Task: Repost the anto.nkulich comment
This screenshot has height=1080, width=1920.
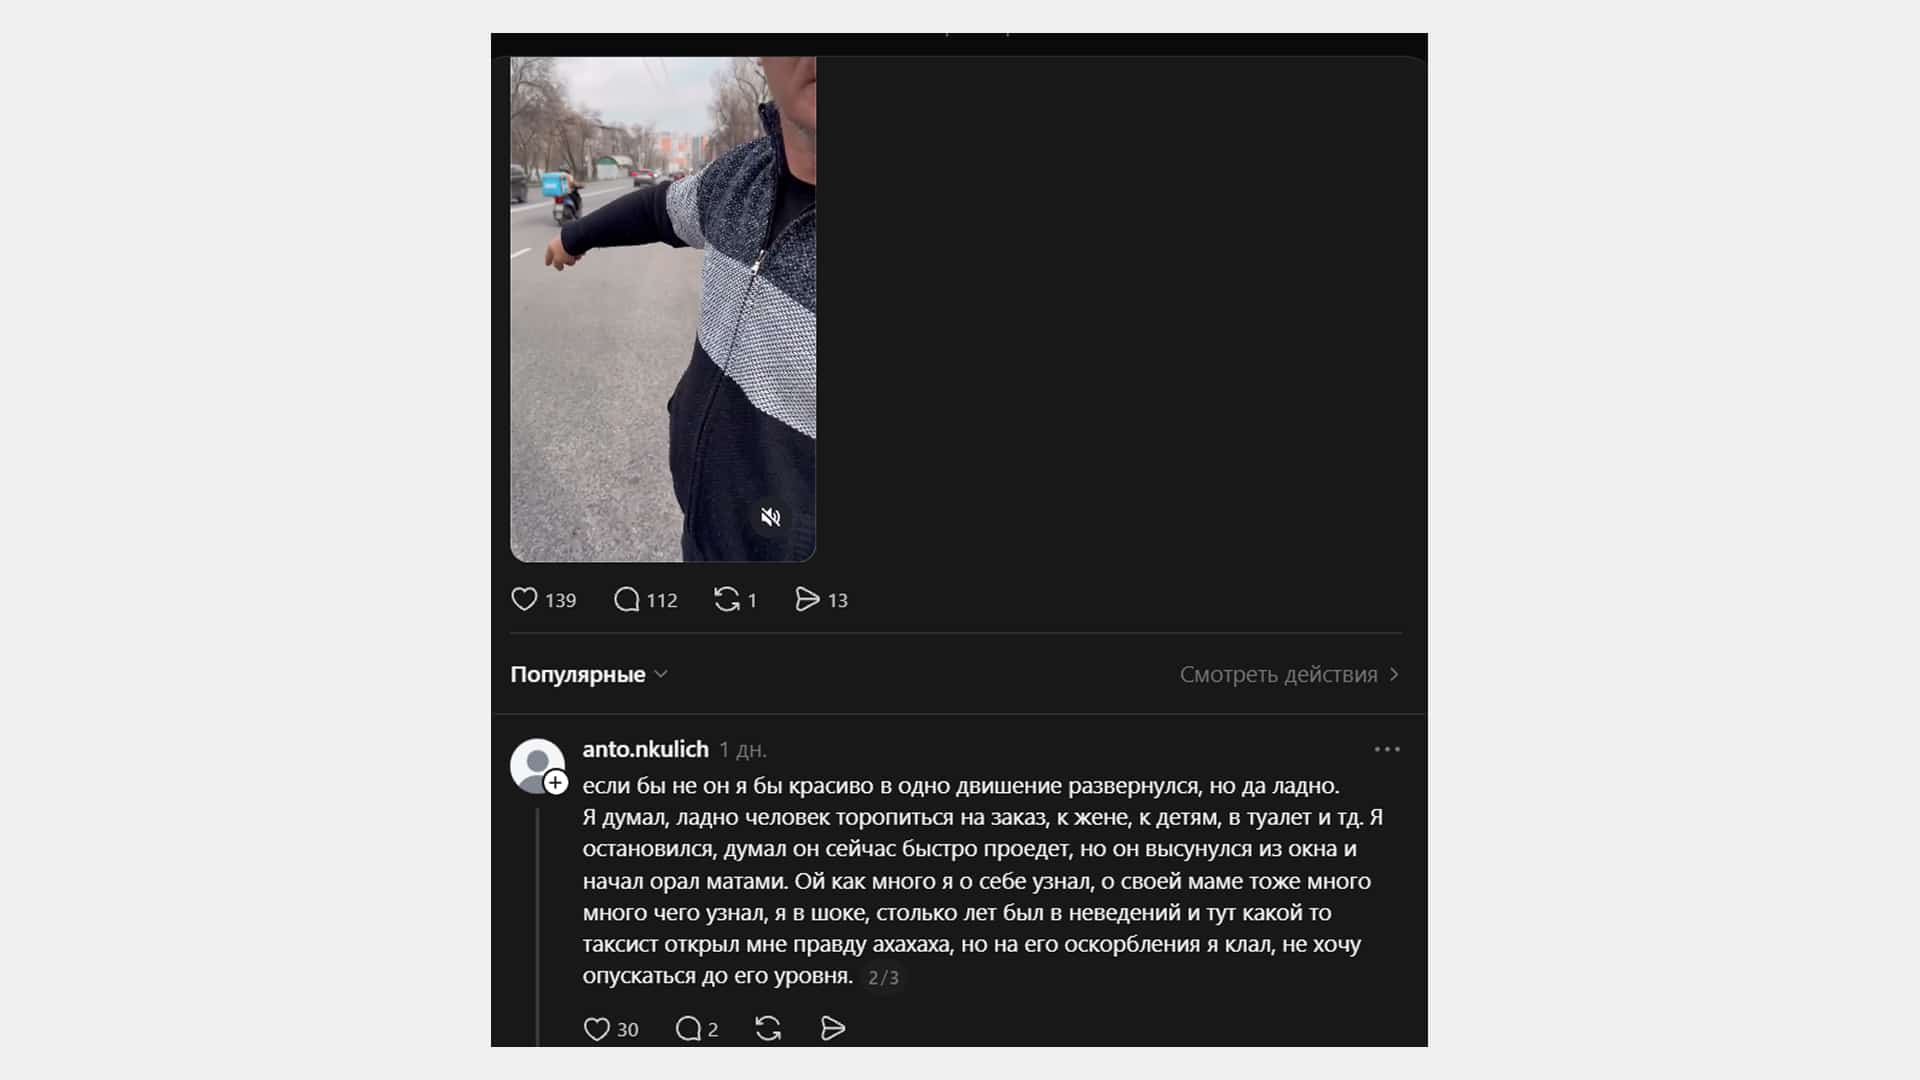Action: [x=768, y=1029]
